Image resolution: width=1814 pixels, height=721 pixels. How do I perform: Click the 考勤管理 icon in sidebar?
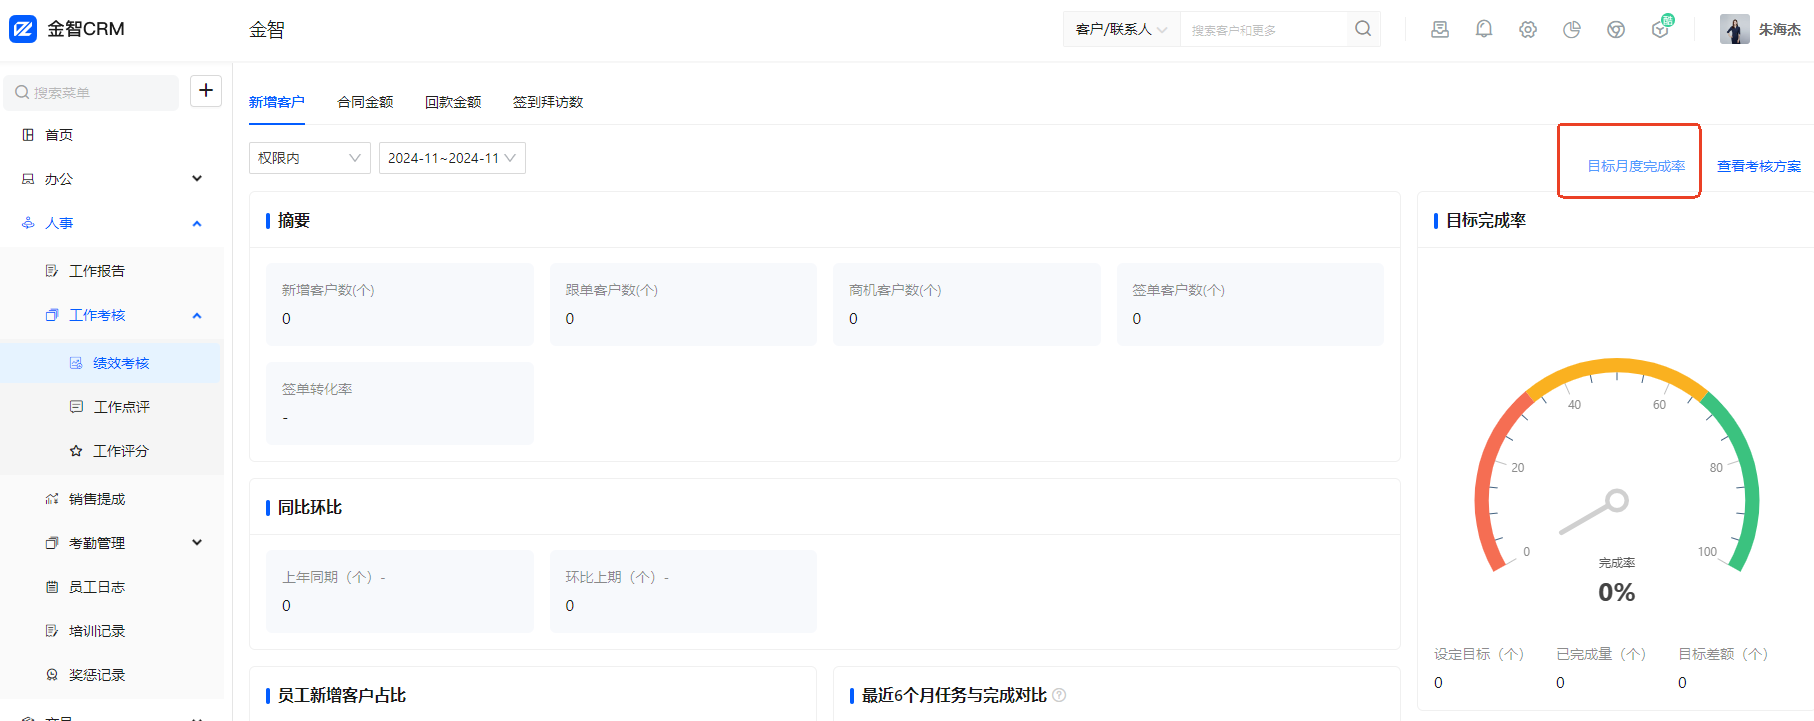(52, 543)
